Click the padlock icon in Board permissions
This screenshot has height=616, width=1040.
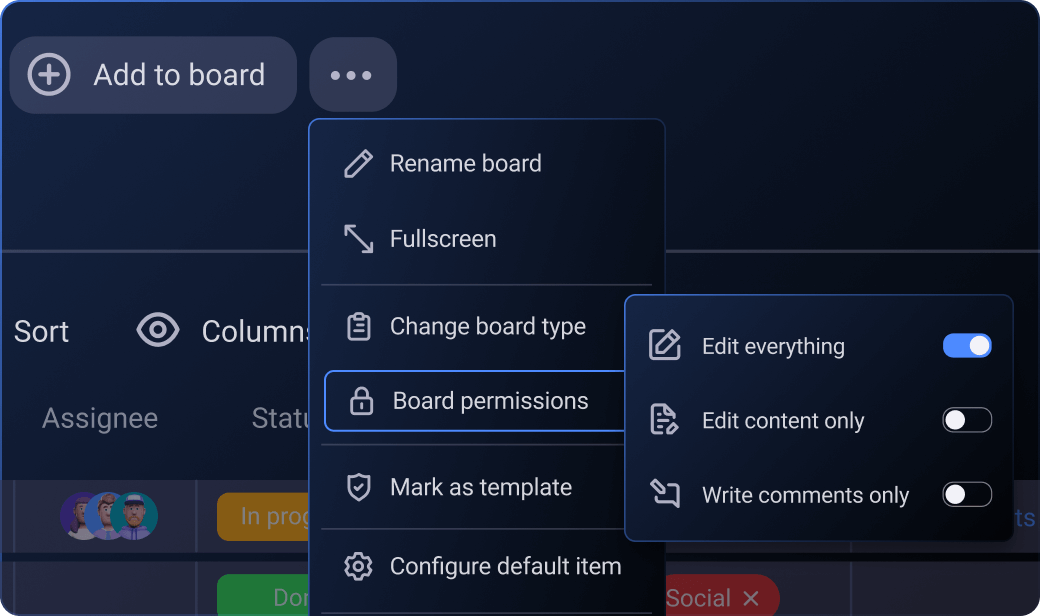(361, 401)
